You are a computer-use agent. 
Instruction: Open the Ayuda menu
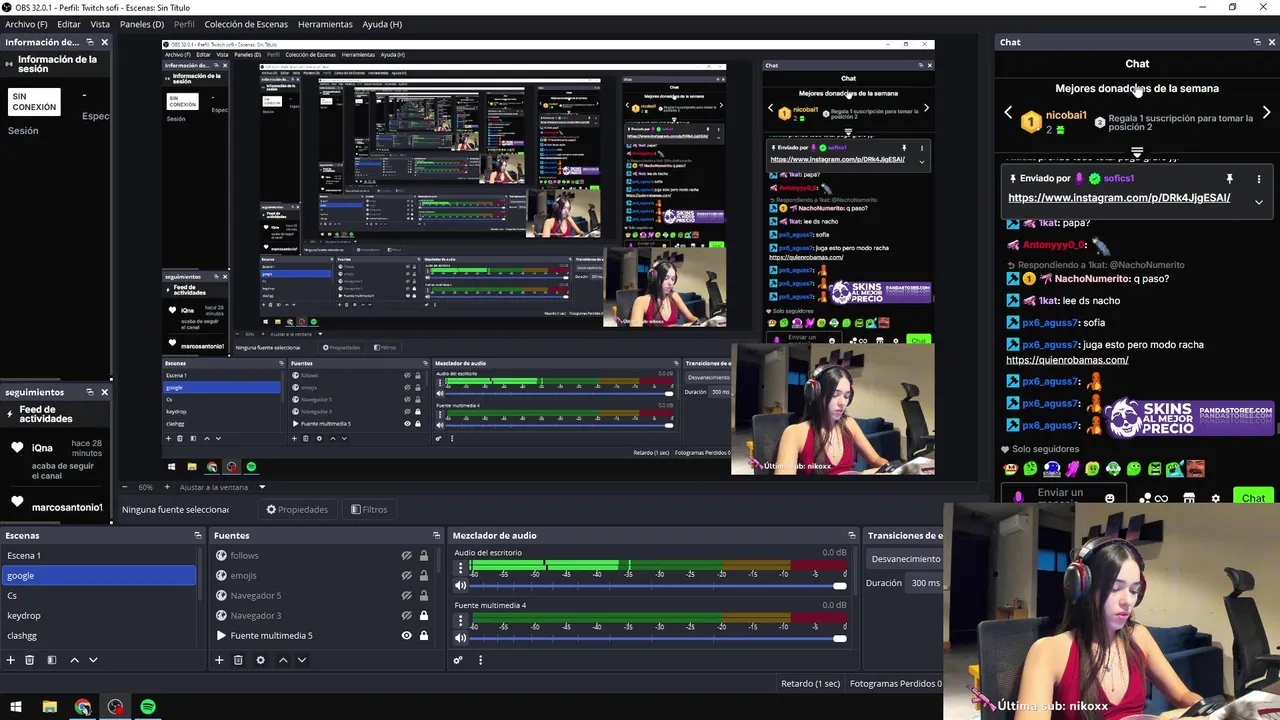[x=382, y=24]
